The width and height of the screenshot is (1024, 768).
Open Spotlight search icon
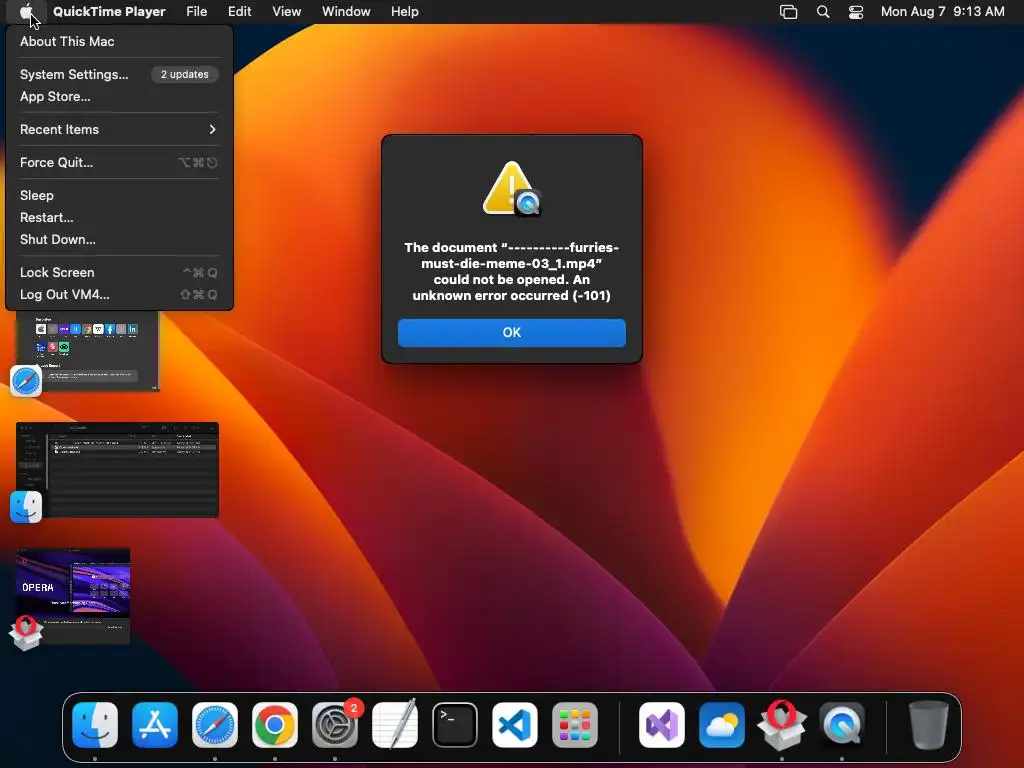[823, 12]
